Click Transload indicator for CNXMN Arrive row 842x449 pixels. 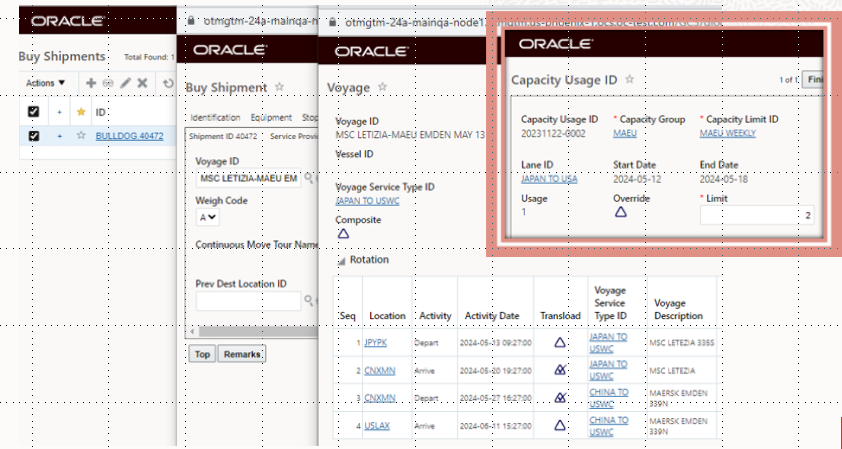pyautogui.click(x=560, y=370)
